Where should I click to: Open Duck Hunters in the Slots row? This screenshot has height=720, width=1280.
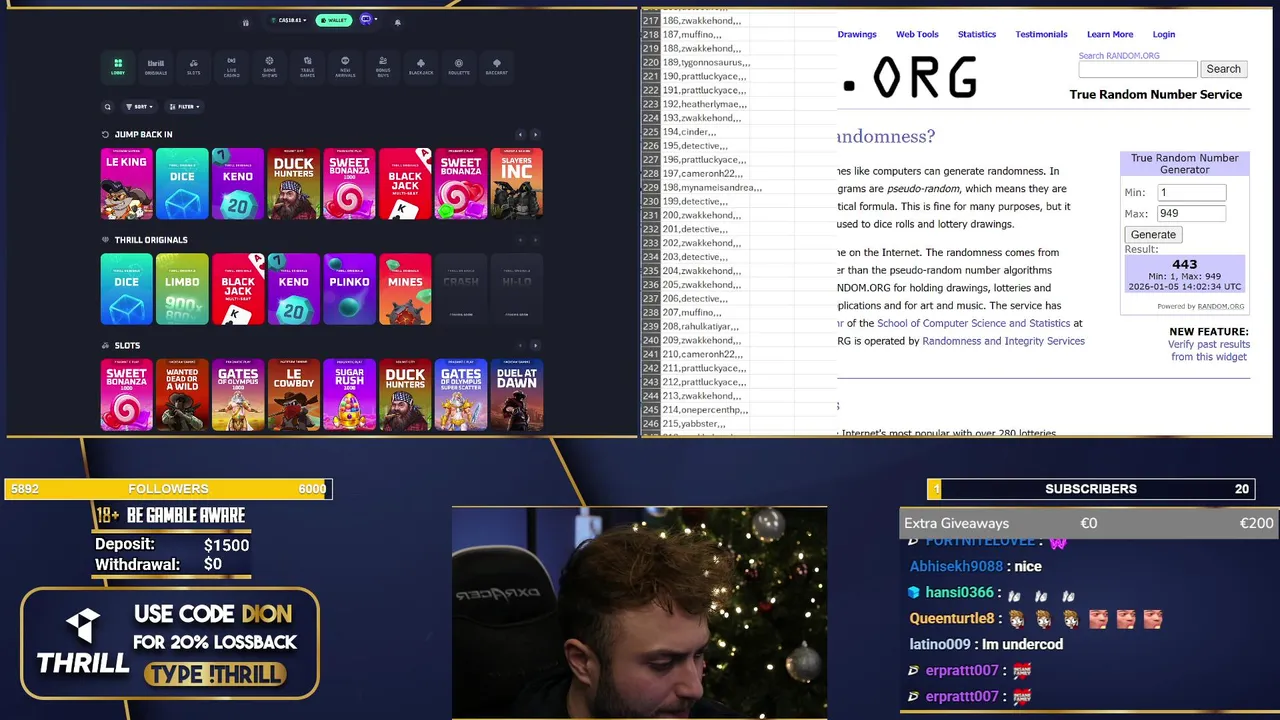pos(405,395)
